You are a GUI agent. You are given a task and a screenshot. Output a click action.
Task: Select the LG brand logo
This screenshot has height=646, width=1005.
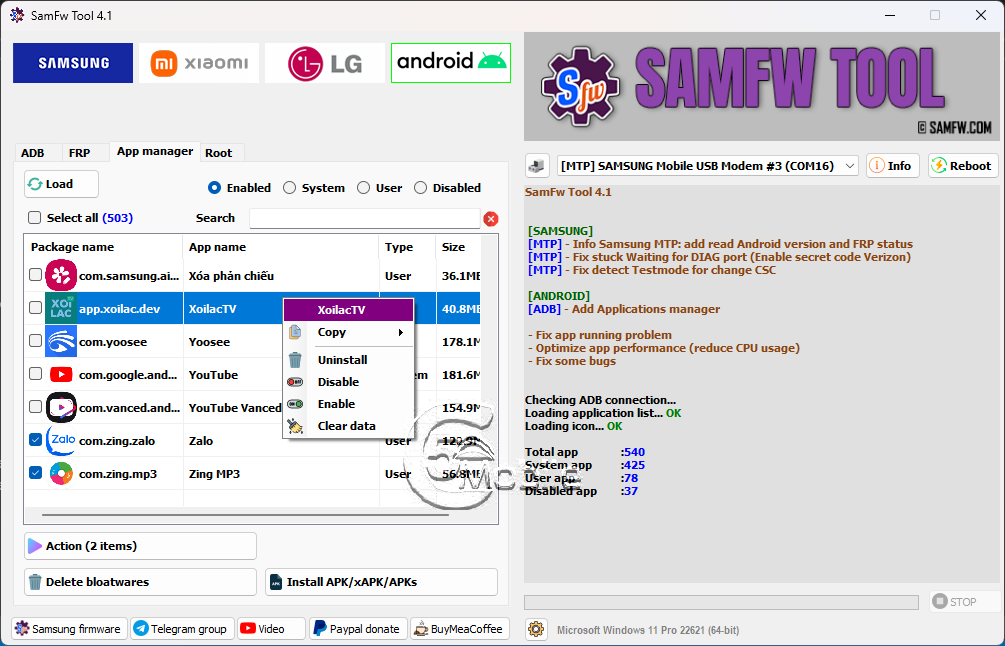tap(325, 63)
